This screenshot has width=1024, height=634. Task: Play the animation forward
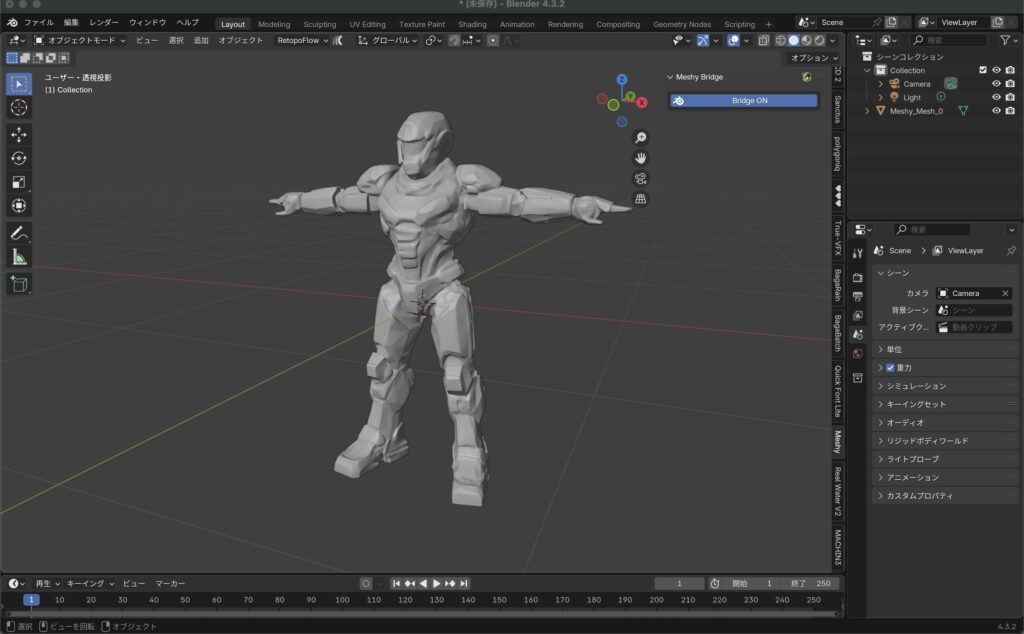click(436, 583)
